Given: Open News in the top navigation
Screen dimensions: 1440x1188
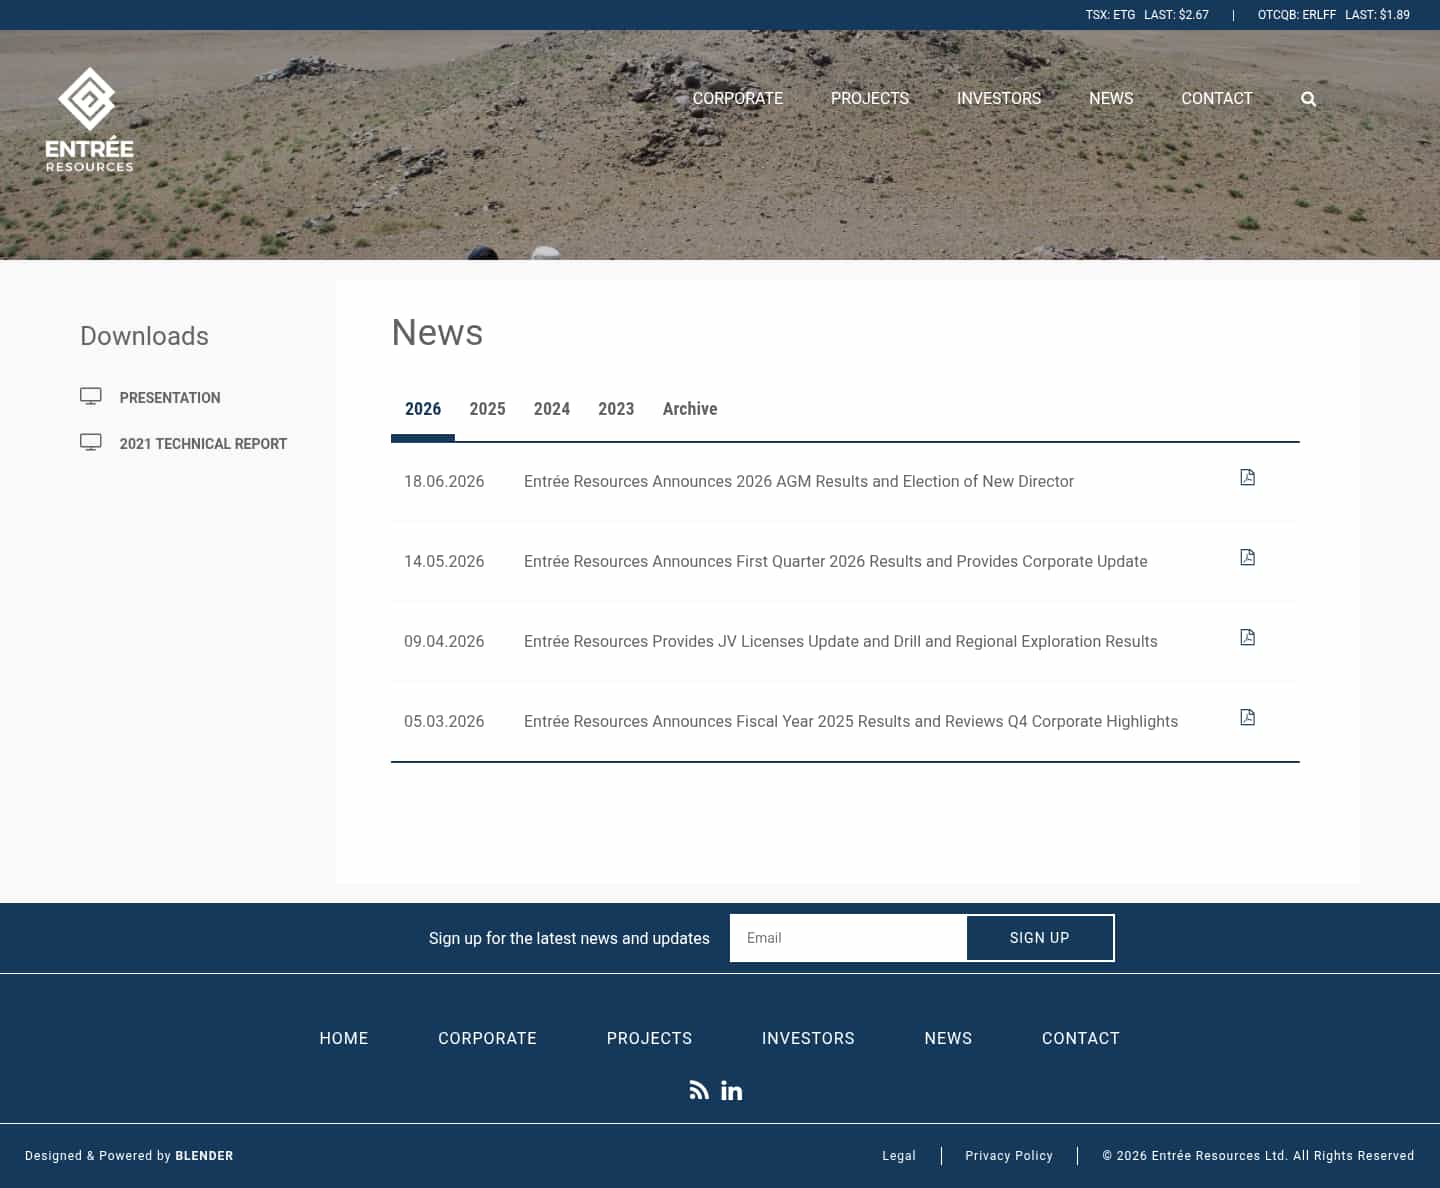Looking at the screenshot, I should 1111,98.
